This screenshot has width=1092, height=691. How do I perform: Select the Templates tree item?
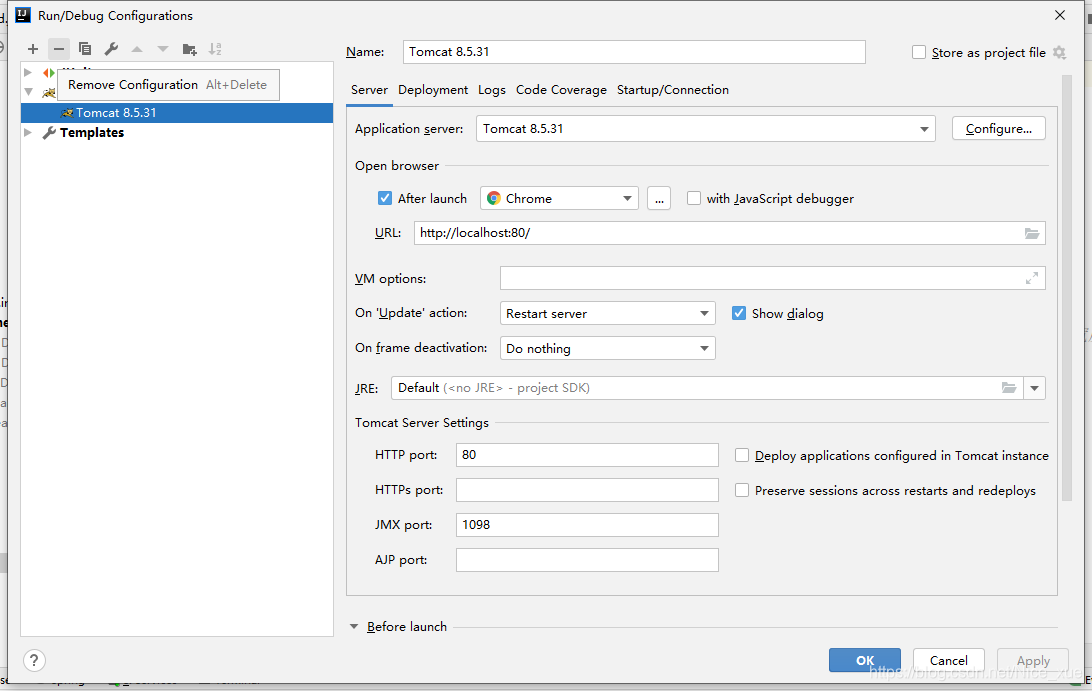point(92,132)
